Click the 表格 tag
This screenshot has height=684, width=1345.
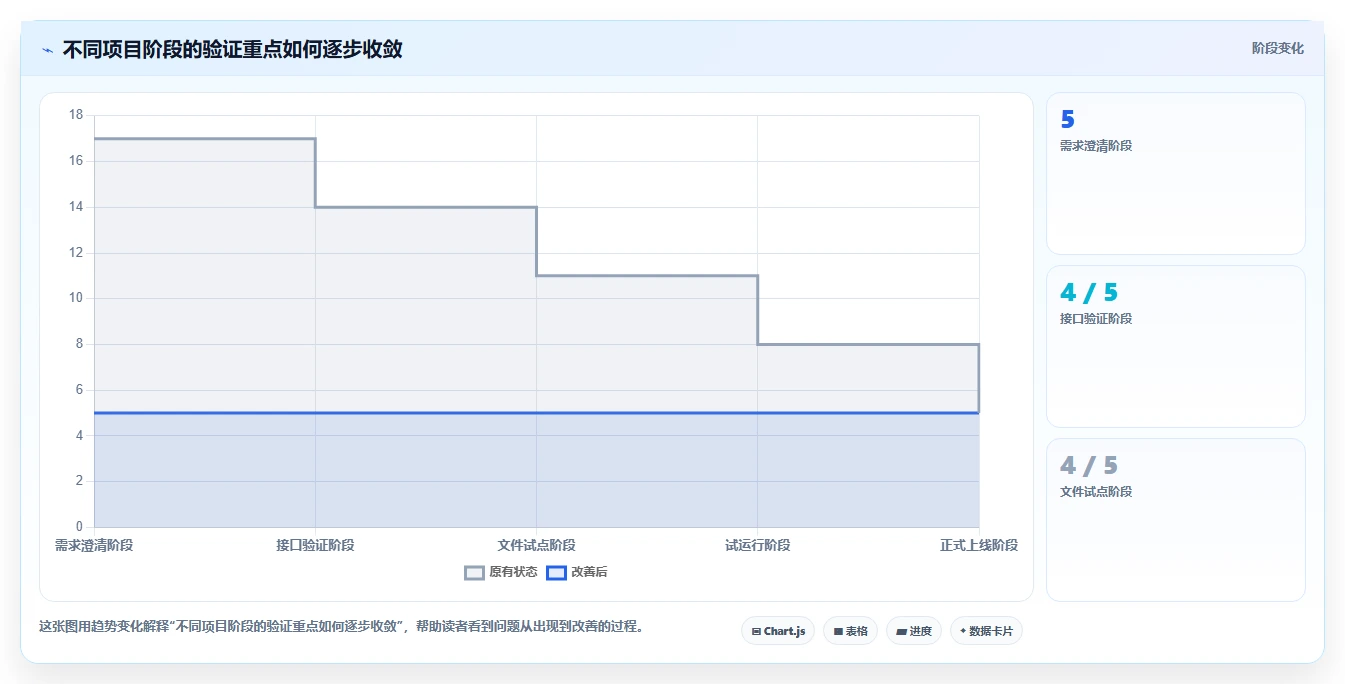[850, 631]
